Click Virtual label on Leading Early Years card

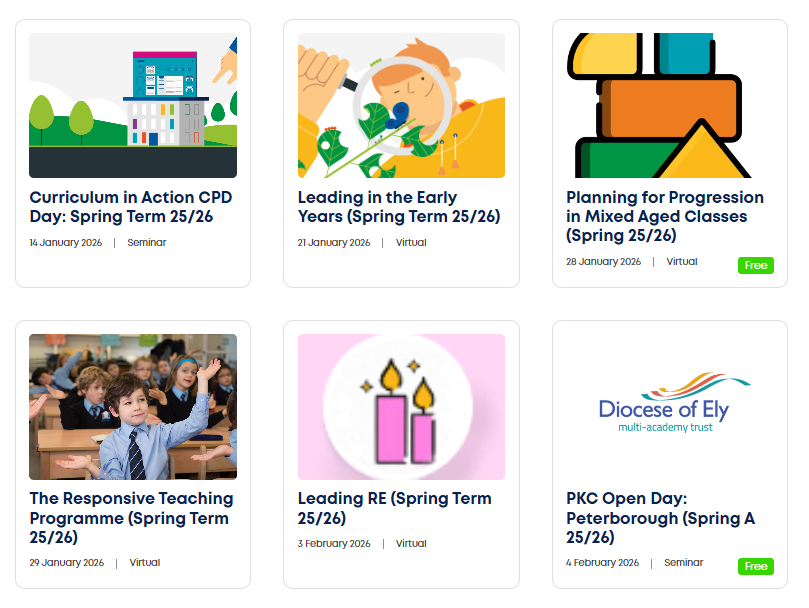(411, 243)
